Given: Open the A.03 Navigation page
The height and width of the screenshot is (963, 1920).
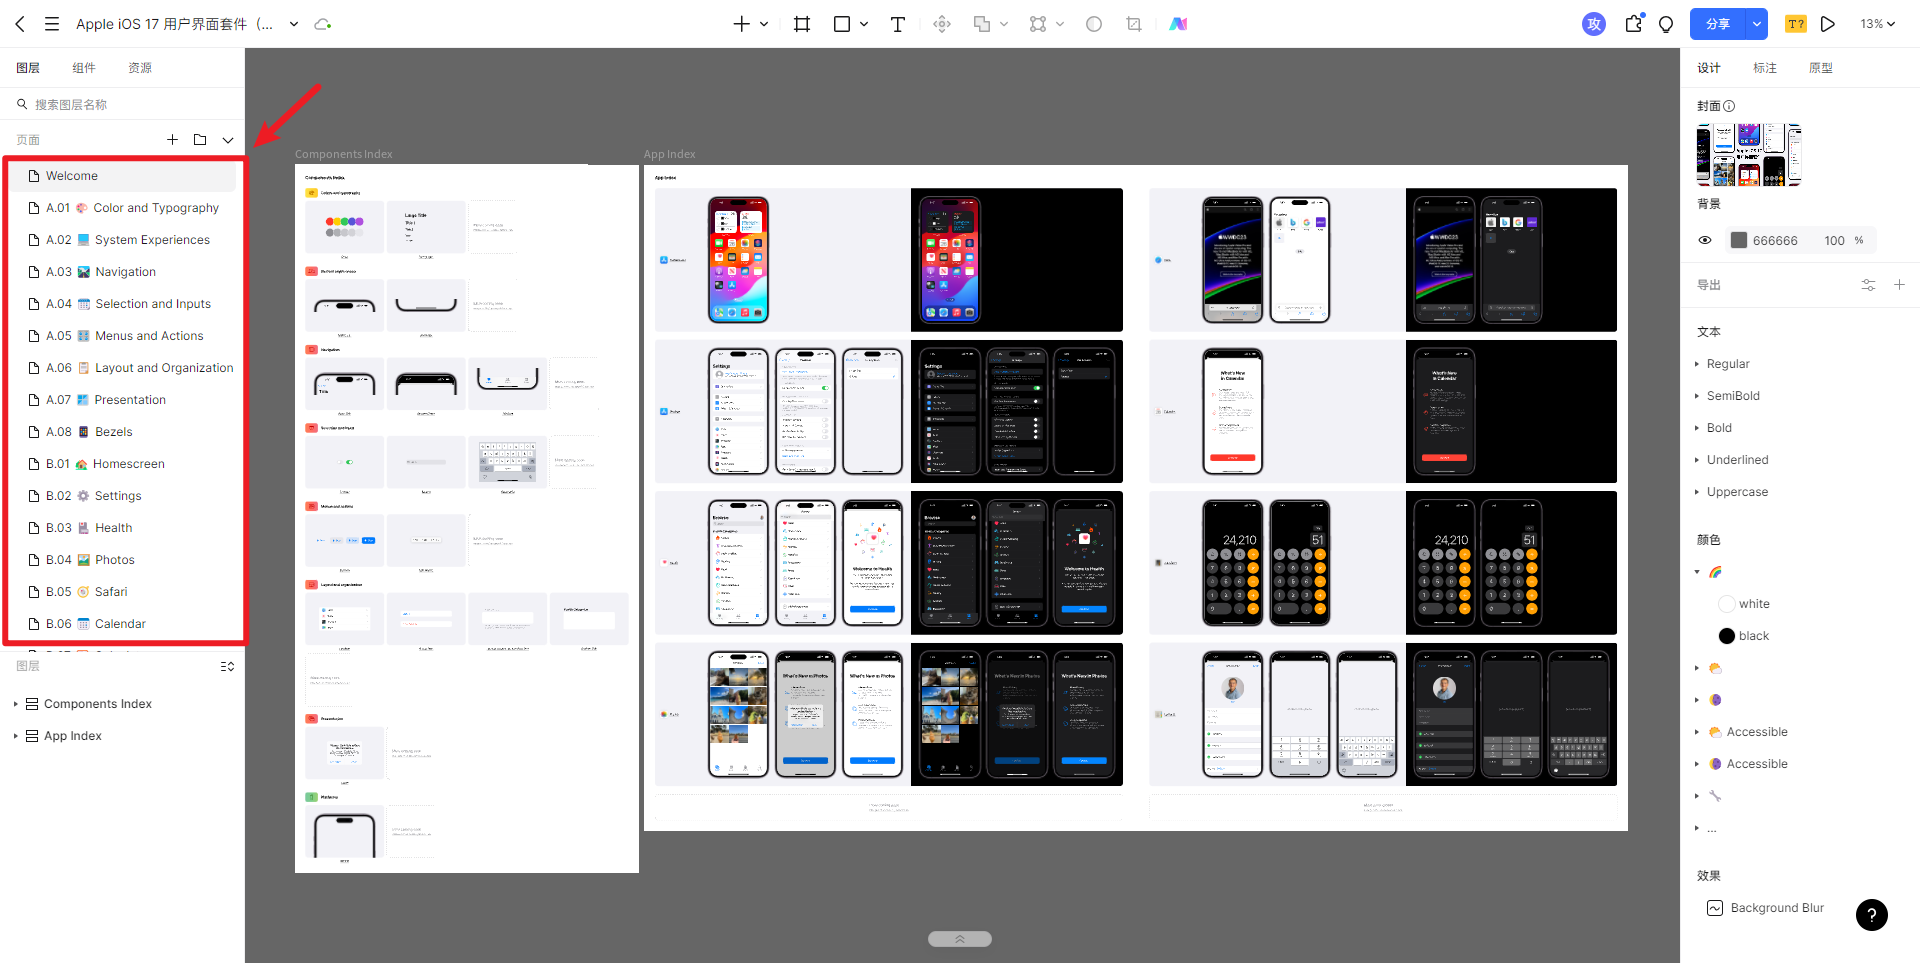Looking at the screenshot, I should pos(124,272).
